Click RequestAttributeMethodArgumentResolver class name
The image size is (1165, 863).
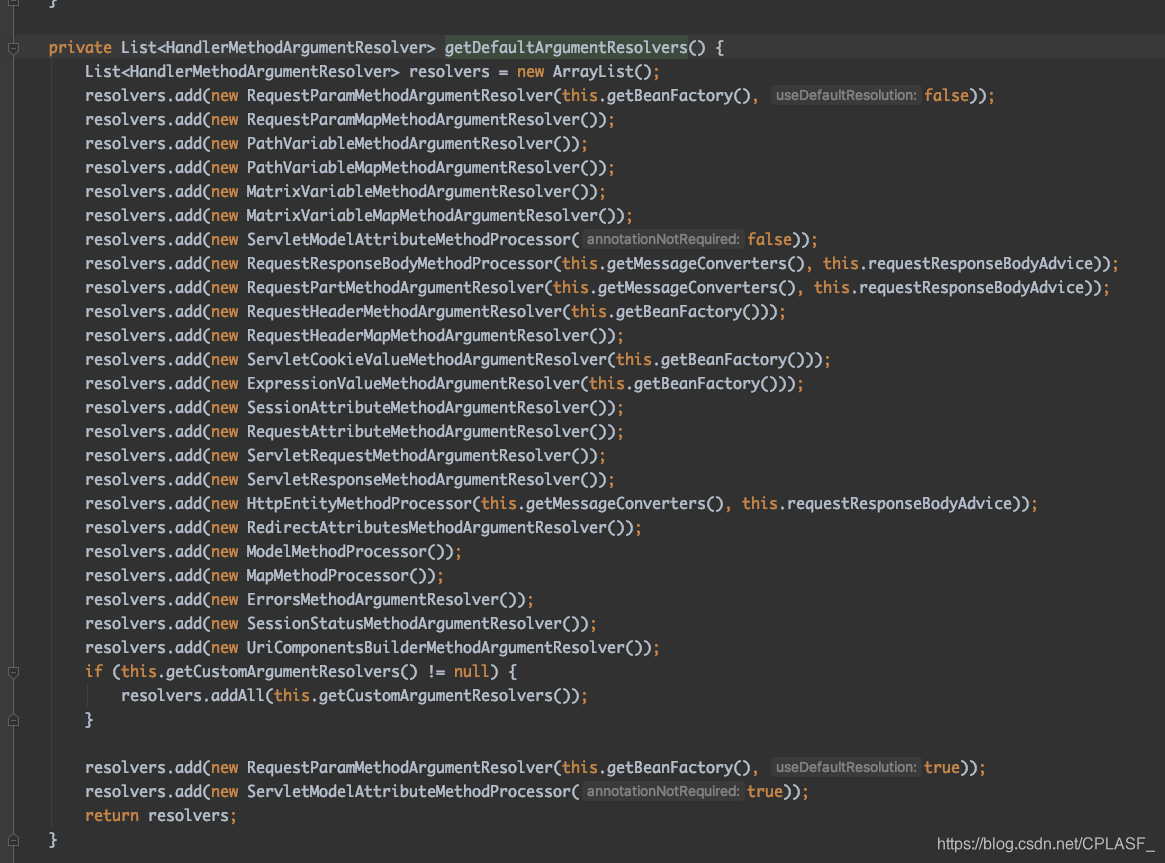(418, 432)
